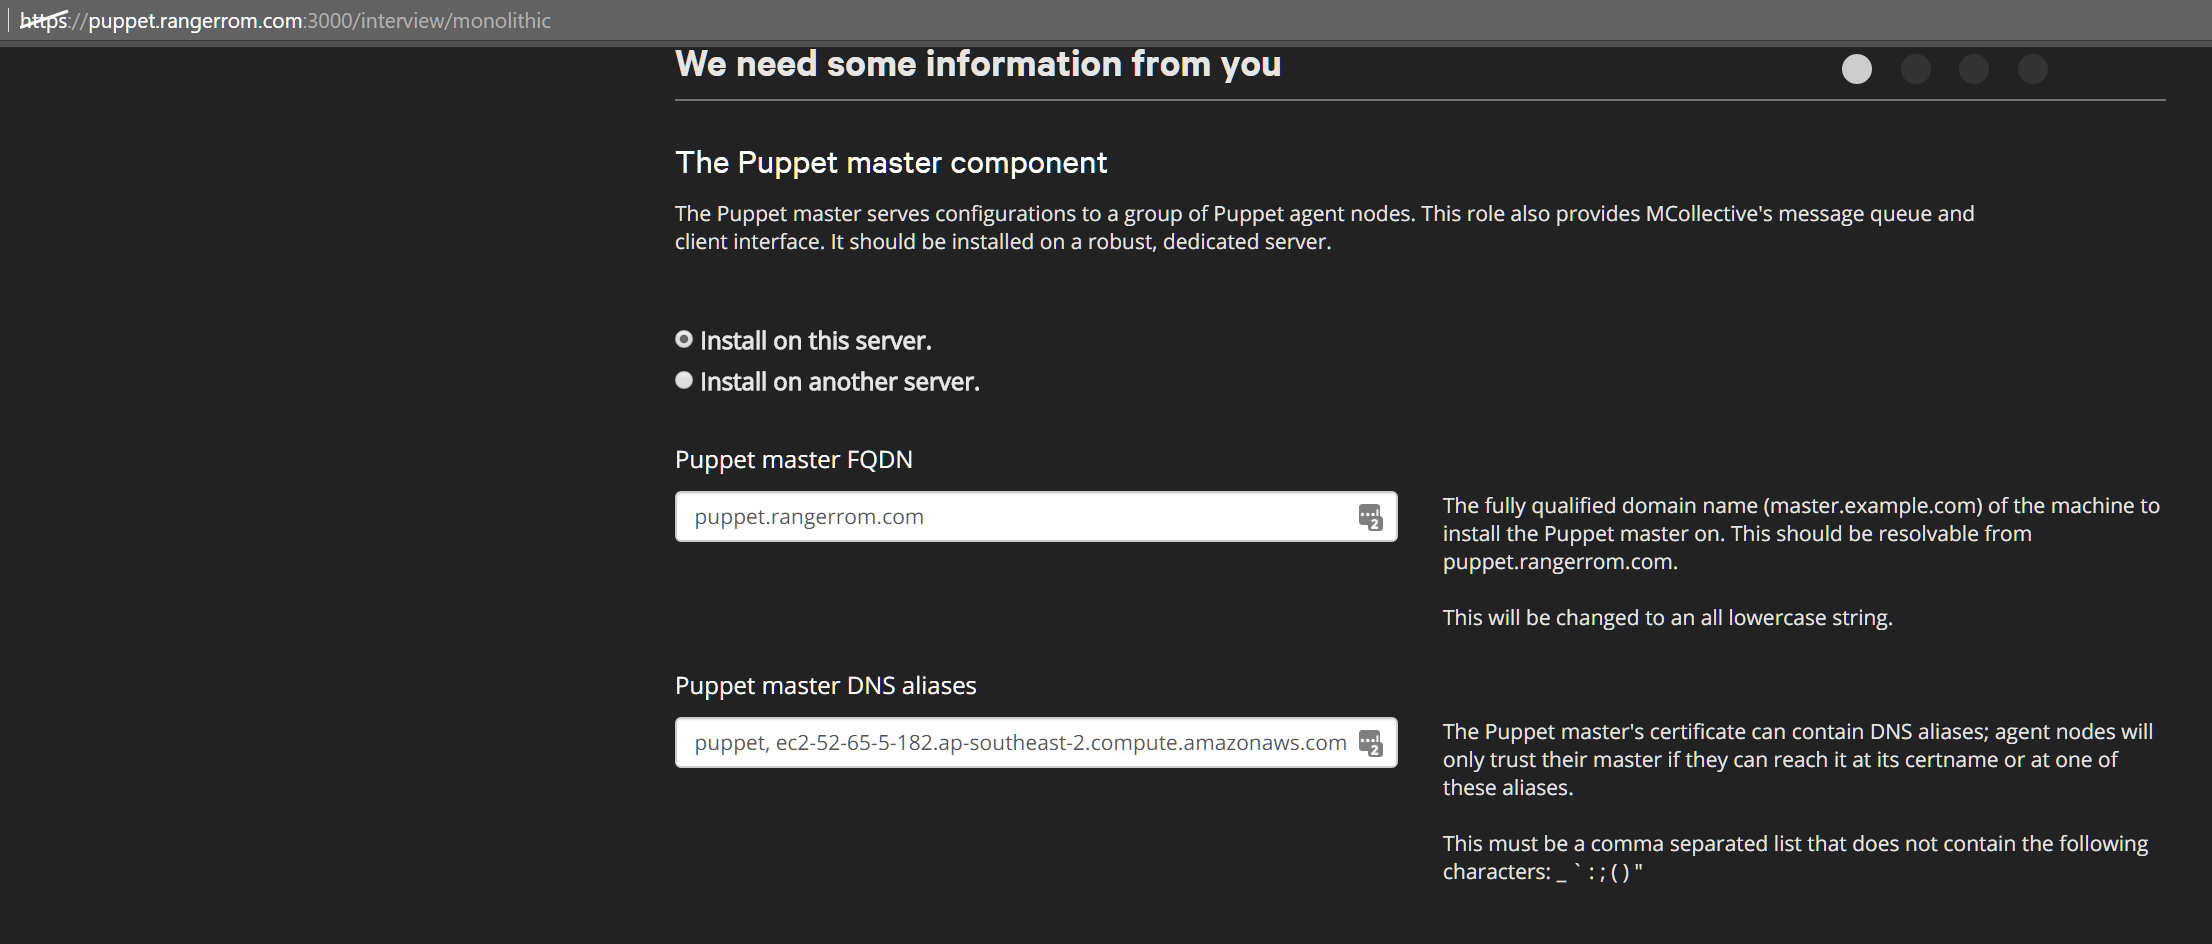This screenshot has height=944, width=2212.
Task: Click the third step progress dot
Action: click(1973, 69)
